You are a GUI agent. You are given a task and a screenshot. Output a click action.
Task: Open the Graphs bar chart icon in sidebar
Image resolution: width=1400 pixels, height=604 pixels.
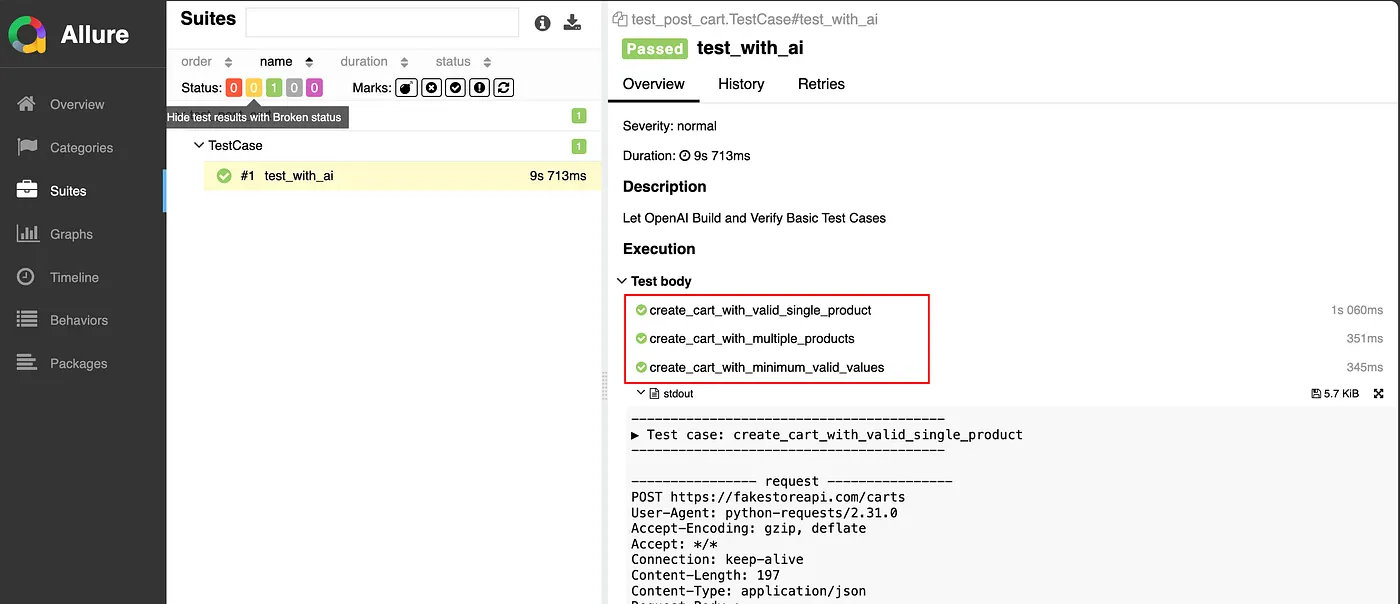(27, 234)
